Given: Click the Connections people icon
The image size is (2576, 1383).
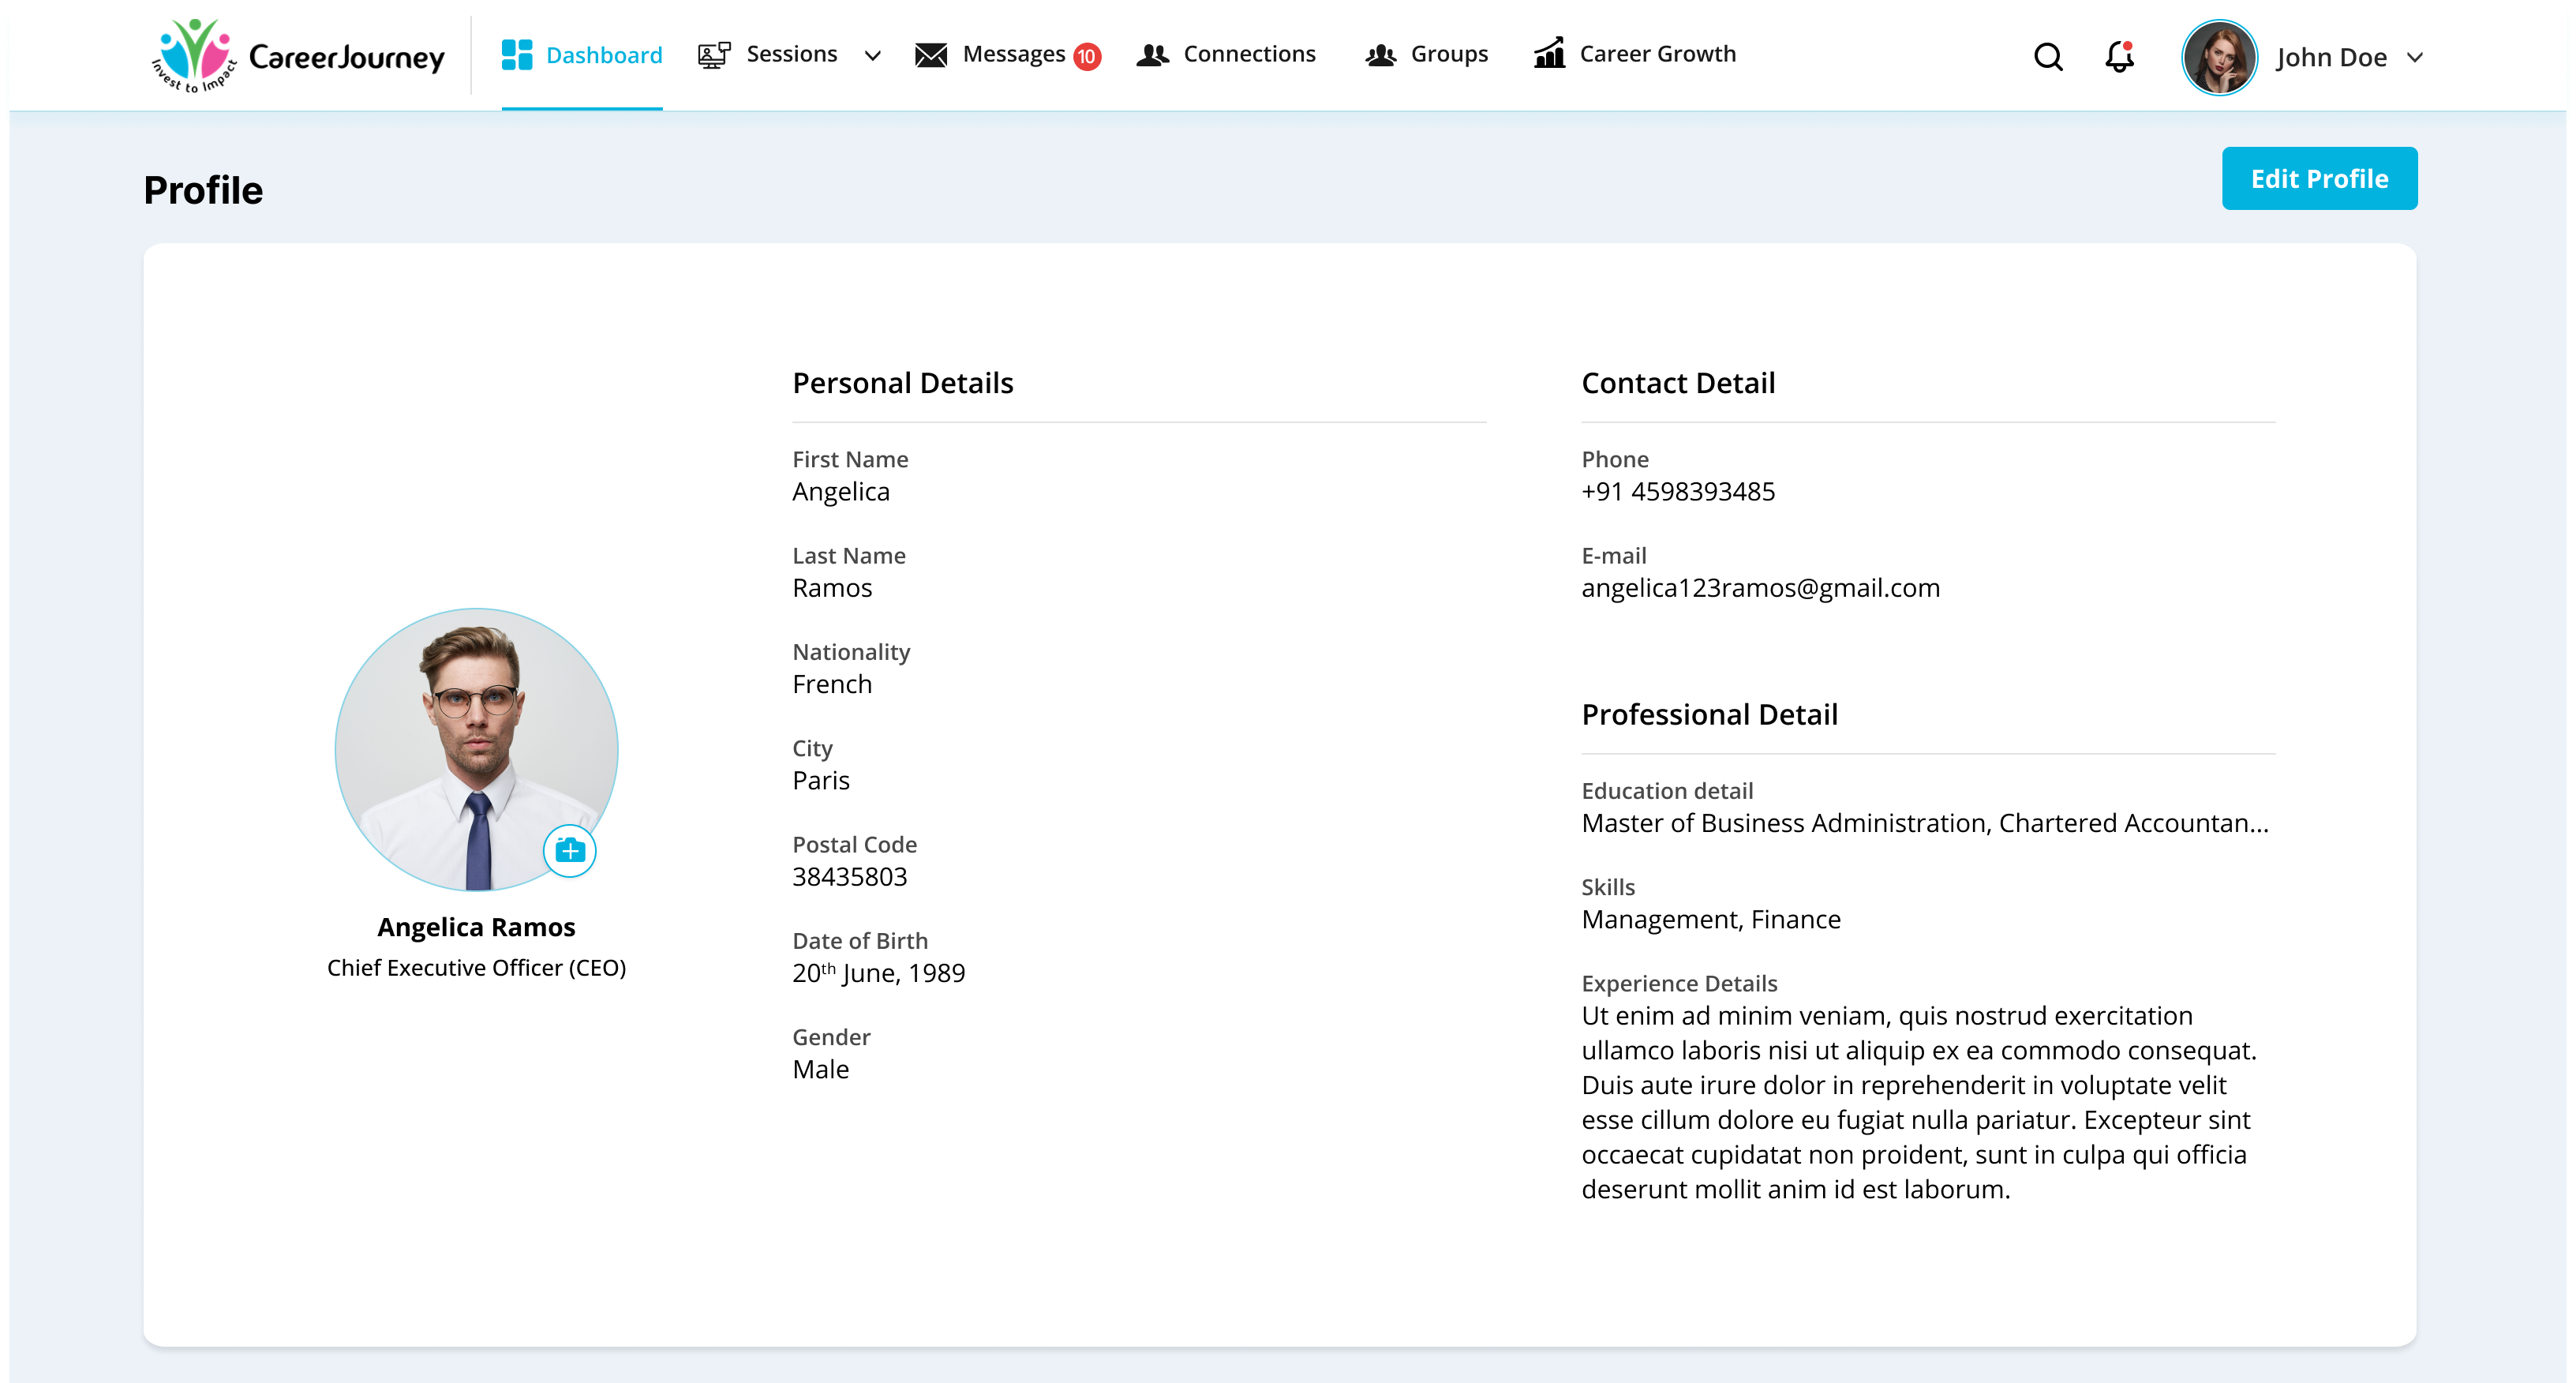Looking at the screenshot, I should 1153,55.
